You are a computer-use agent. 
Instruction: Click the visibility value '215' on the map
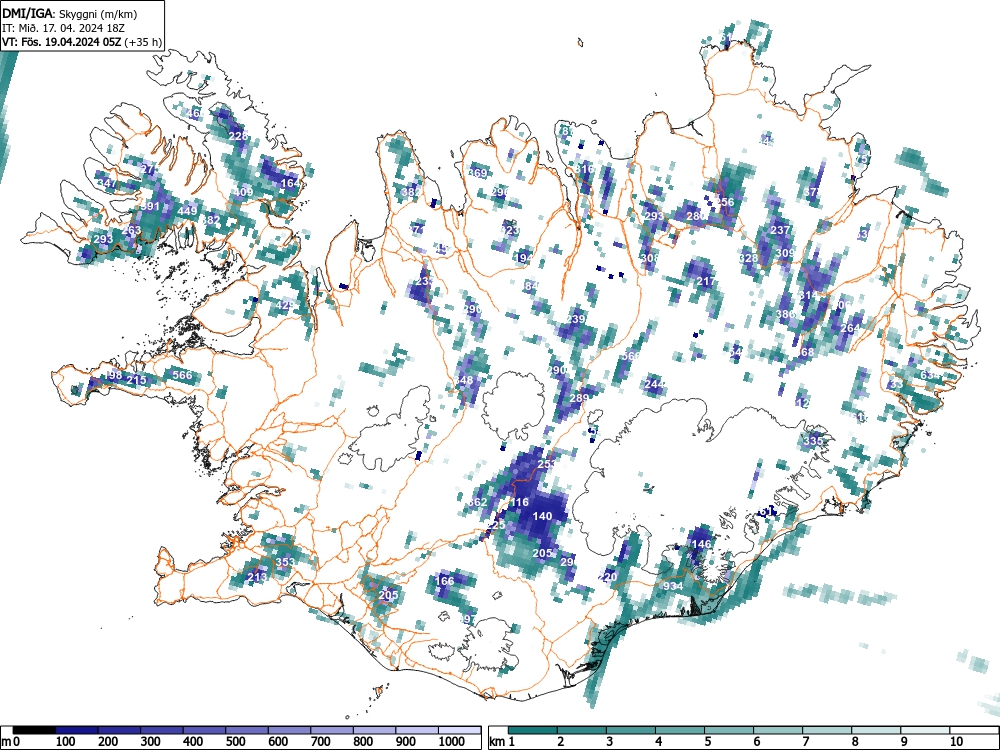(136, 380)
